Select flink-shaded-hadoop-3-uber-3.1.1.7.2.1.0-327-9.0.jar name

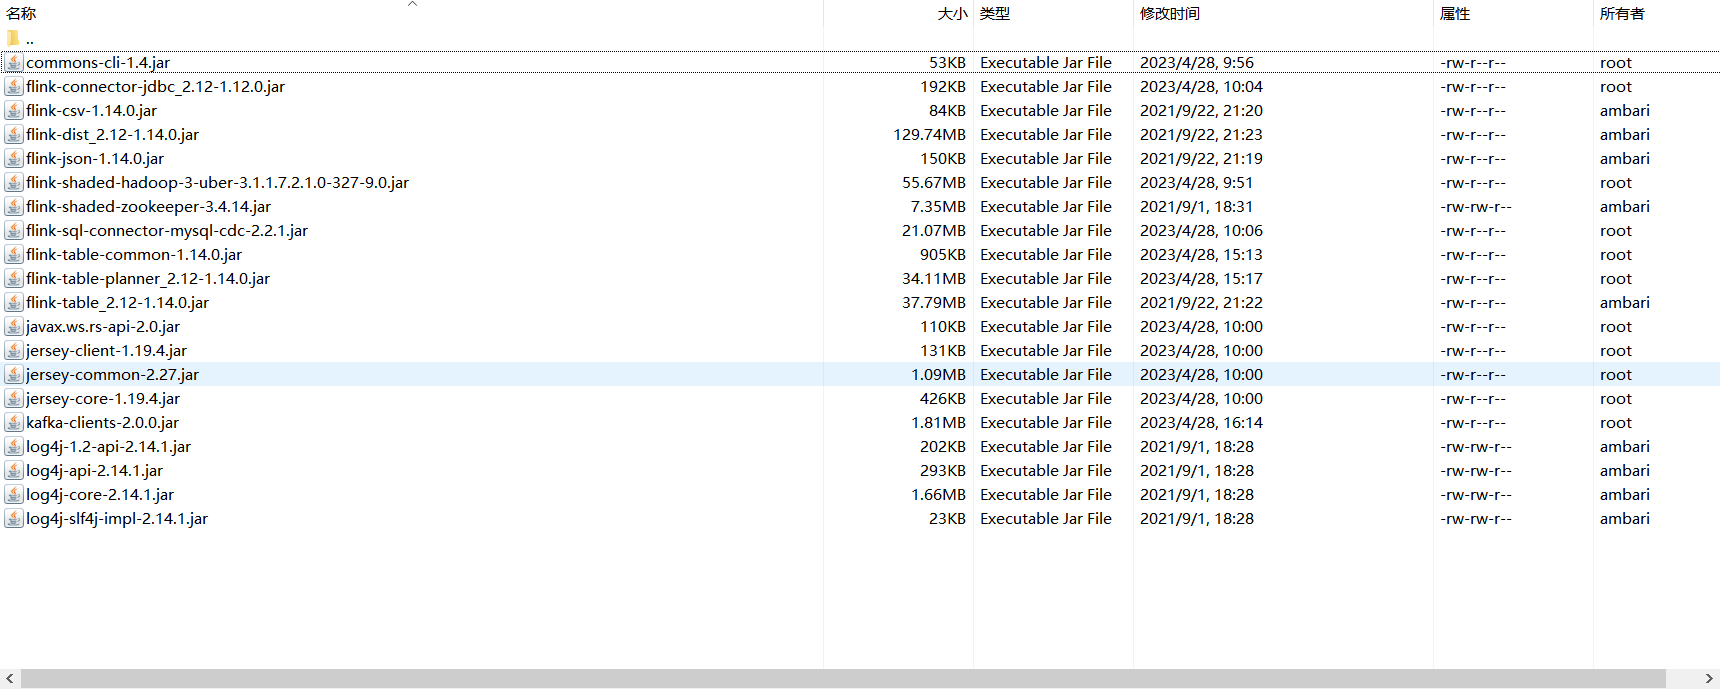click(217, 182)
